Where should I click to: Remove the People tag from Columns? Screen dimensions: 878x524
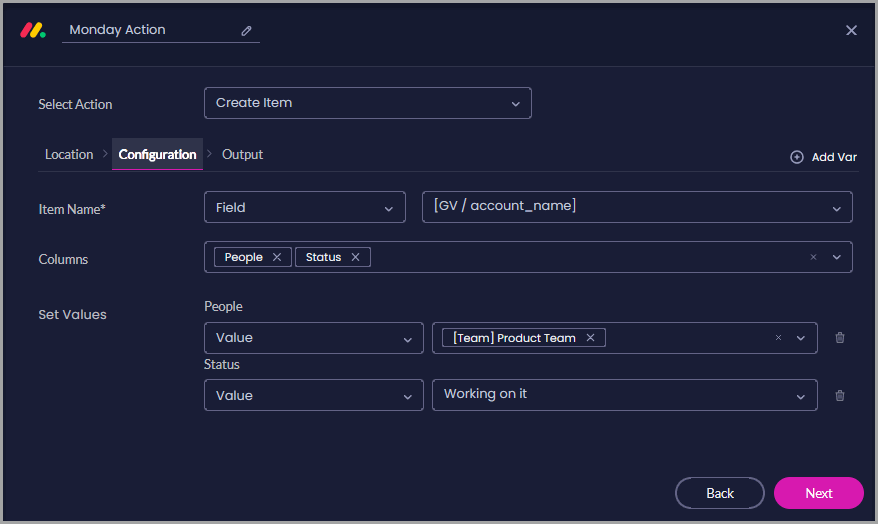(x=277, y=257)
